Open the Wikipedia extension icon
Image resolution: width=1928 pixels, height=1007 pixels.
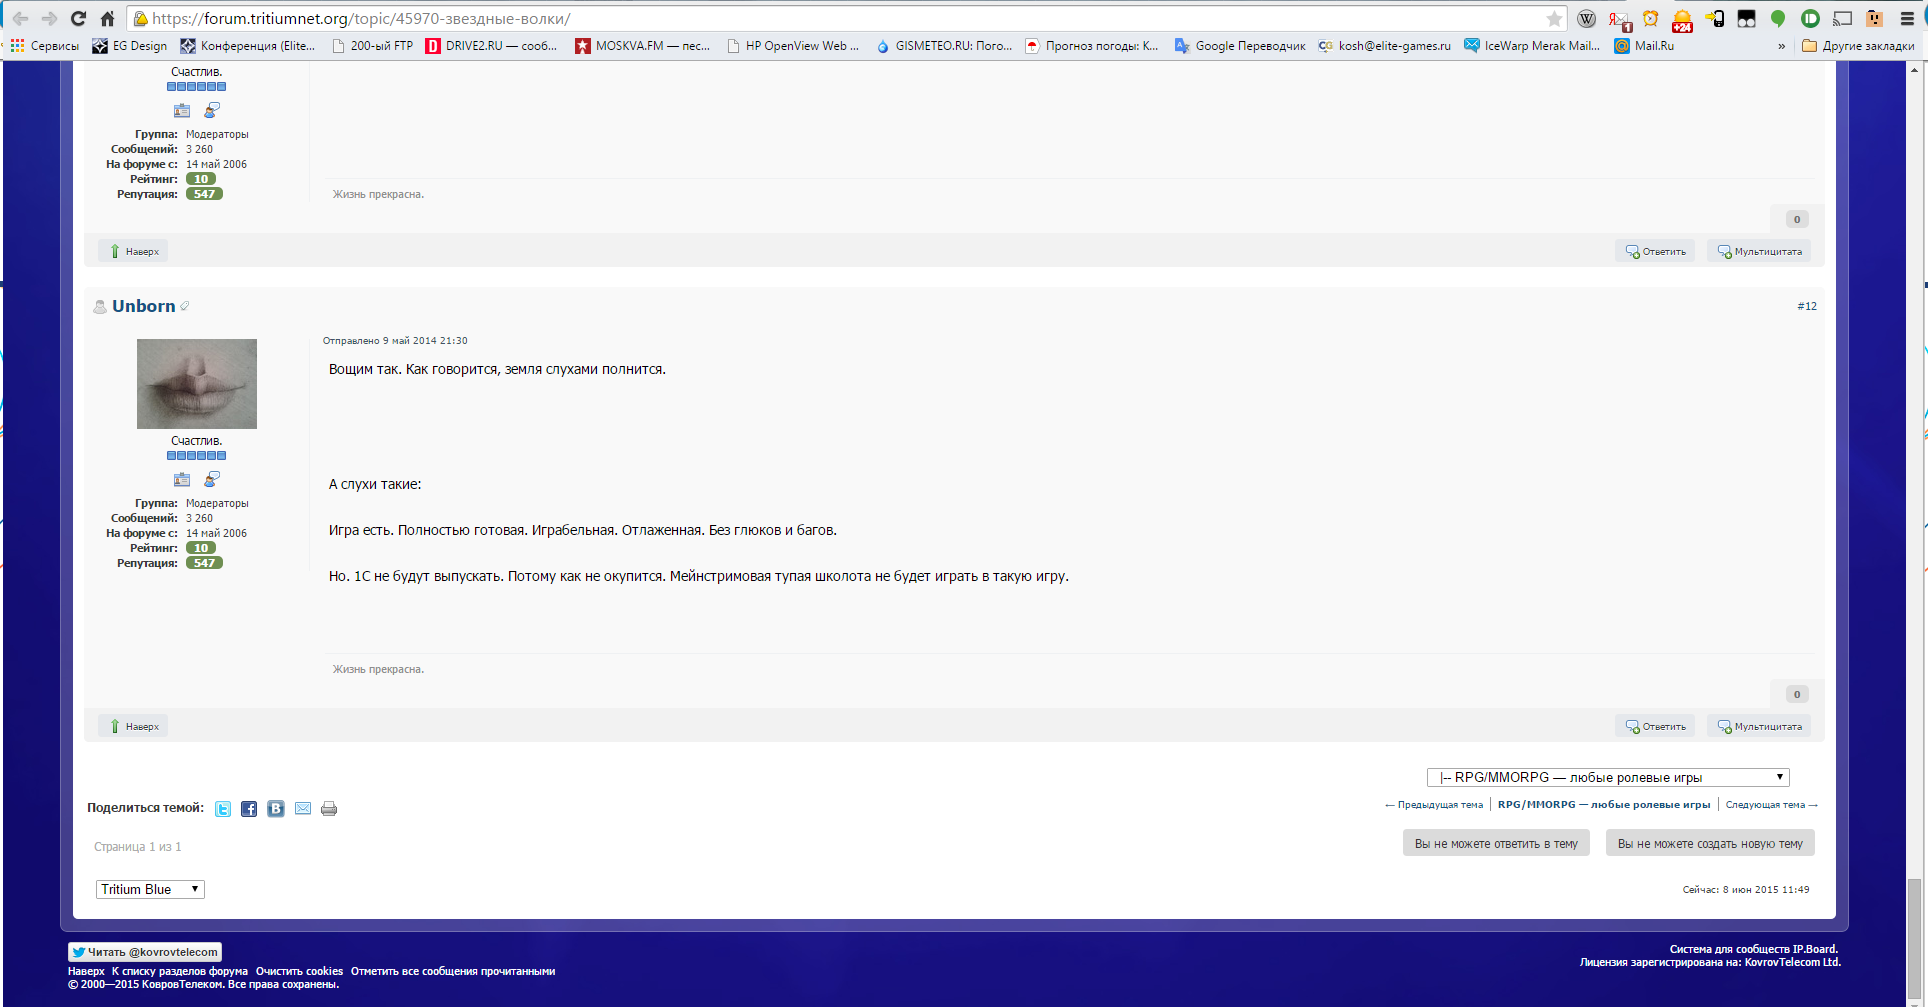click(x=1586, y=19)
